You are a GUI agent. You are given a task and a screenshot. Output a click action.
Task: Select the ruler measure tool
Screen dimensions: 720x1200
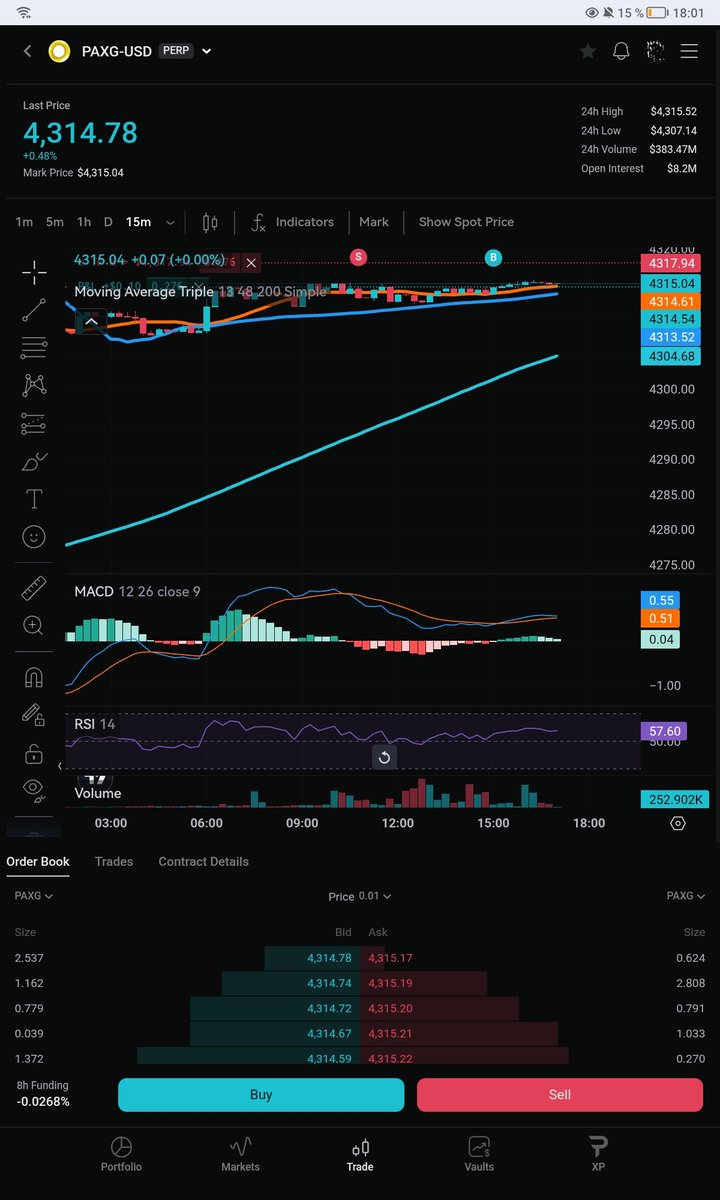point(34,588)
